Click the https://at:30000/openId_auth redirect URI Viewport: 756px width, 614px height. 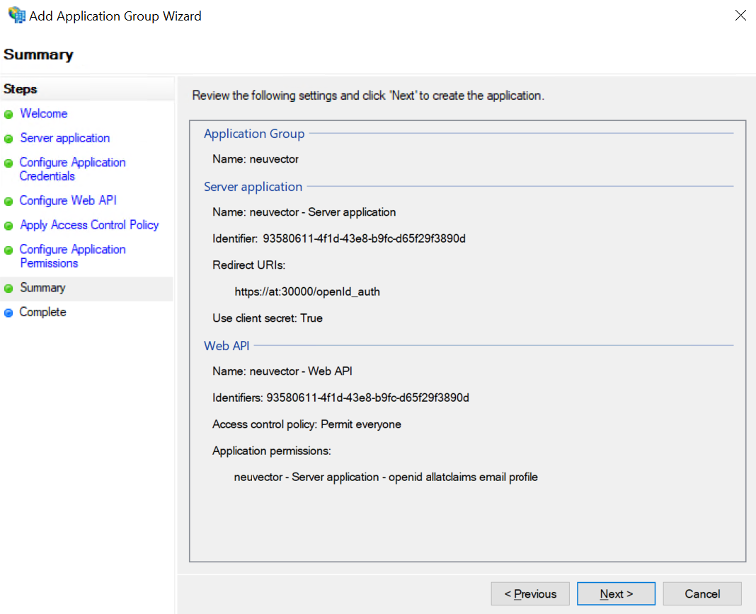click(x=307, y=292)
